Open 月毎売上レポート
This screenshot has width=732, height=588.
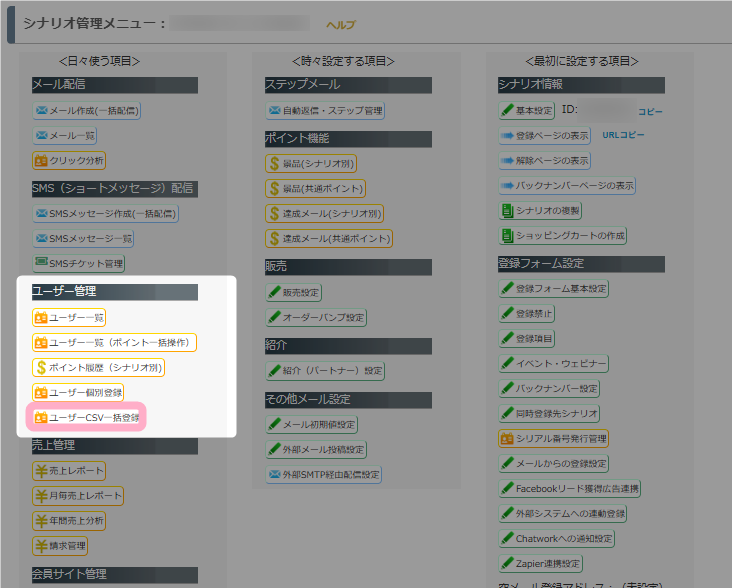click(x=78, y=496)
